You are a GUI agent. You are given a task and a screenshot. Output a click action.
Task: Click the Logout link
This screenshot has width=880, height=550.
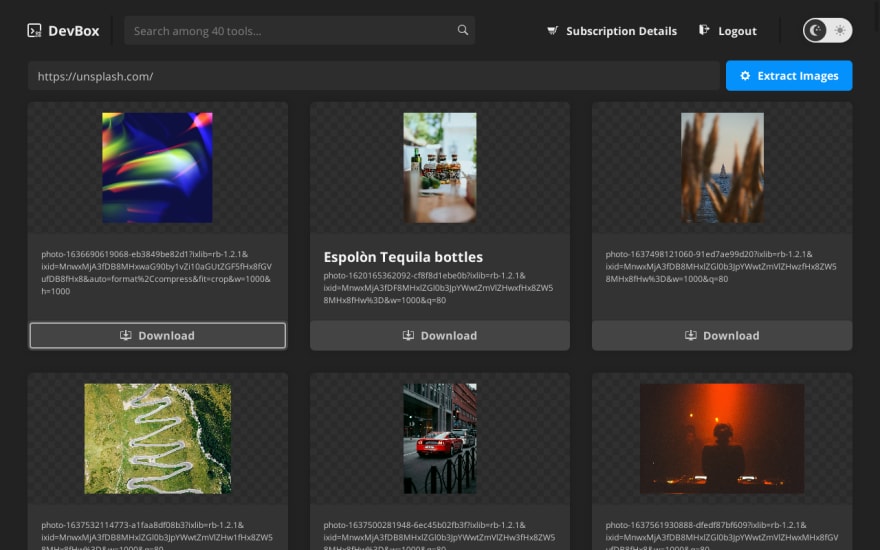(737, 31)
